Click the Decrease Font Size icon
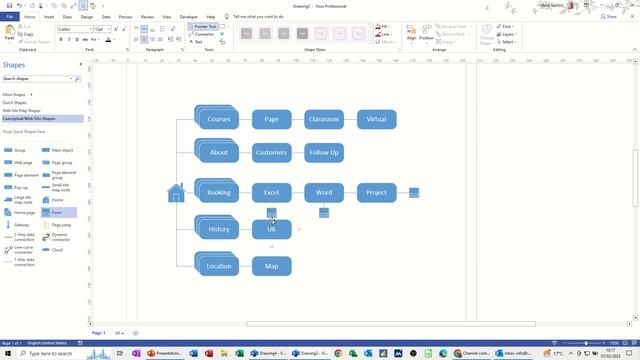640x360 pixels. pyautogui.click(x=124, y=29)
